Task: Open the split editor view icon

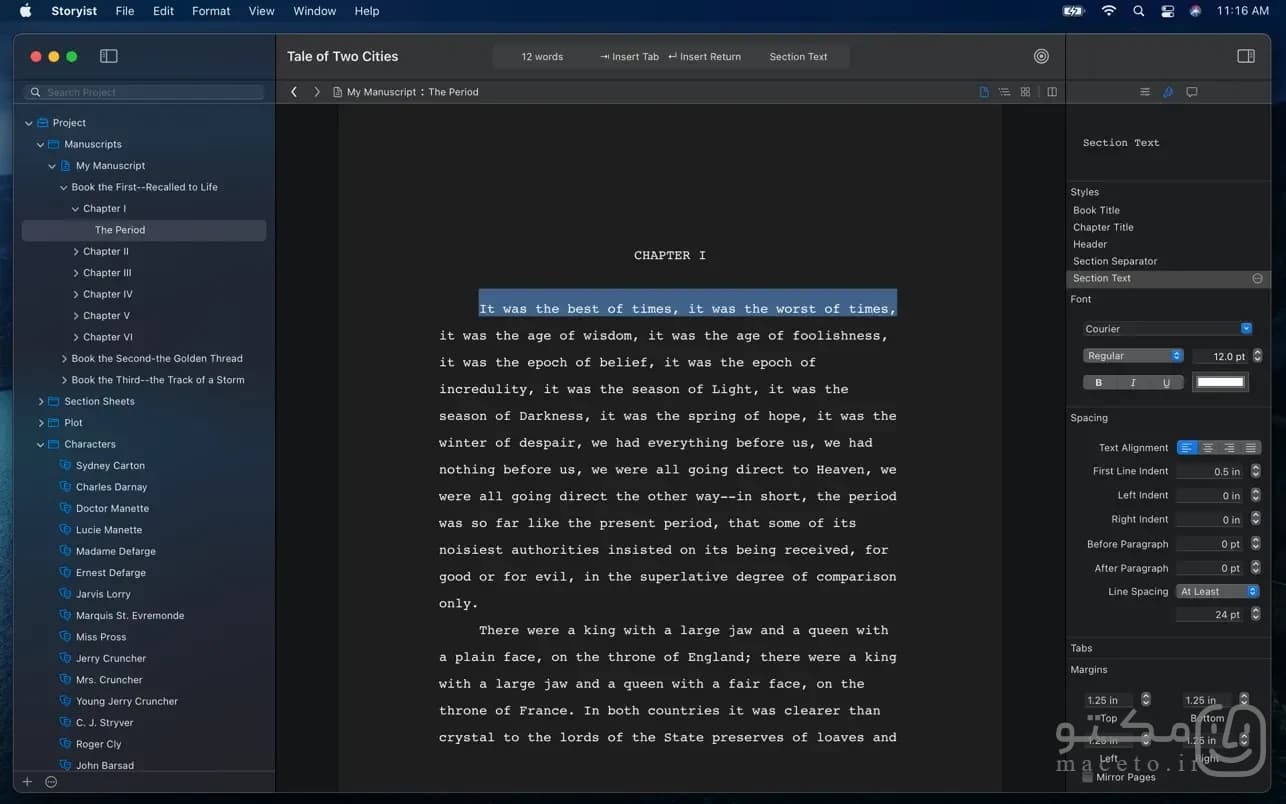Action: (x=1052, y=92)
